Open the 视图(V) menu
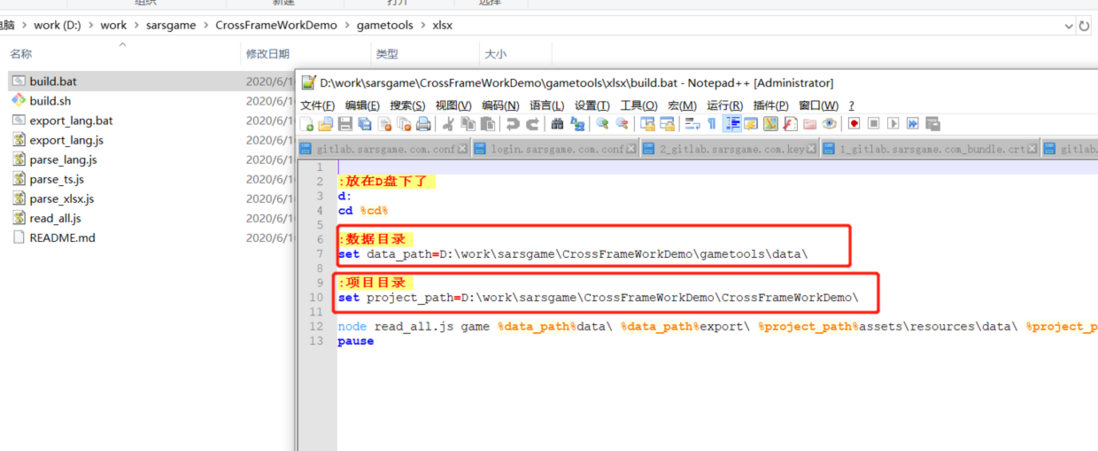 click(x=453, y=106)
